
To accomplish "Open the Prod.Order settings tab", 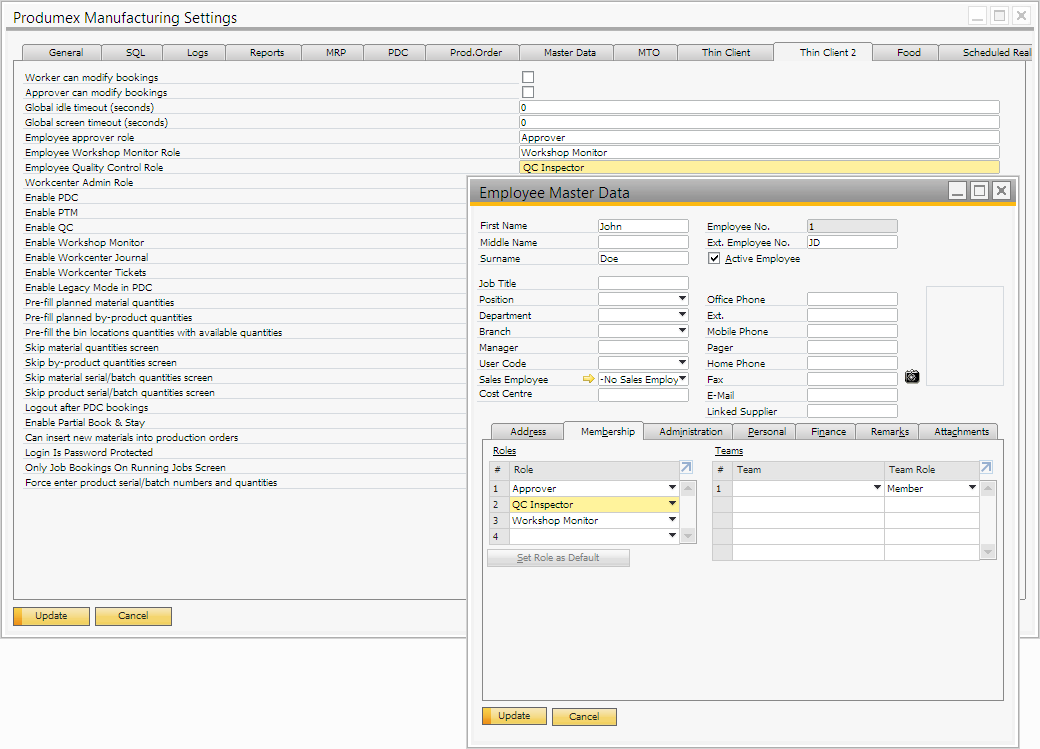I will tap(476, 52).
